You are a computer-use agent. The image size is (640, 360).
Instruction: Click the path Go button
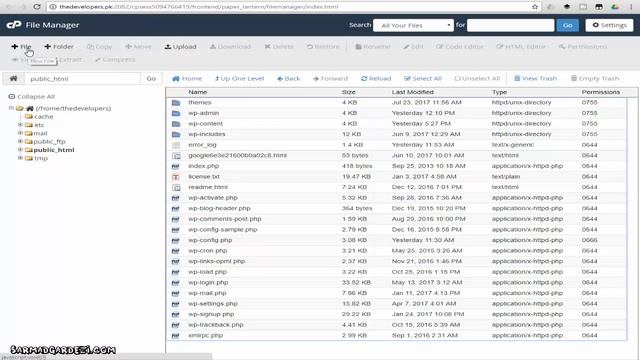click(151, 78)
